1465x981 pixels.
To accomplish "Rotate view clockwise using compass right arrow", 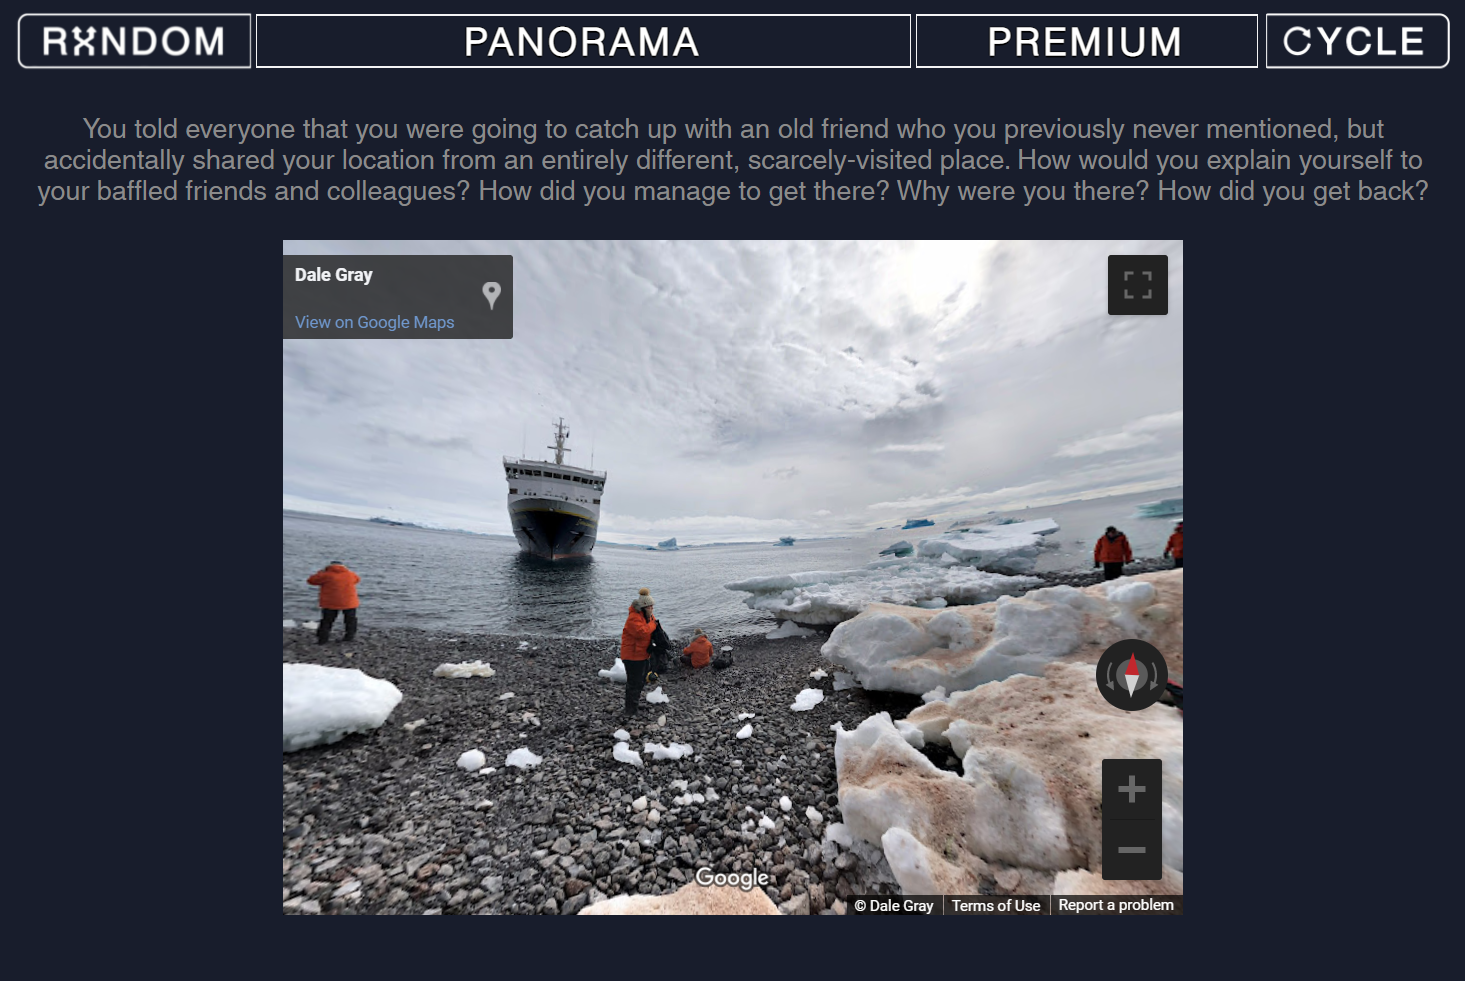I will click(x=1154, y=676).
